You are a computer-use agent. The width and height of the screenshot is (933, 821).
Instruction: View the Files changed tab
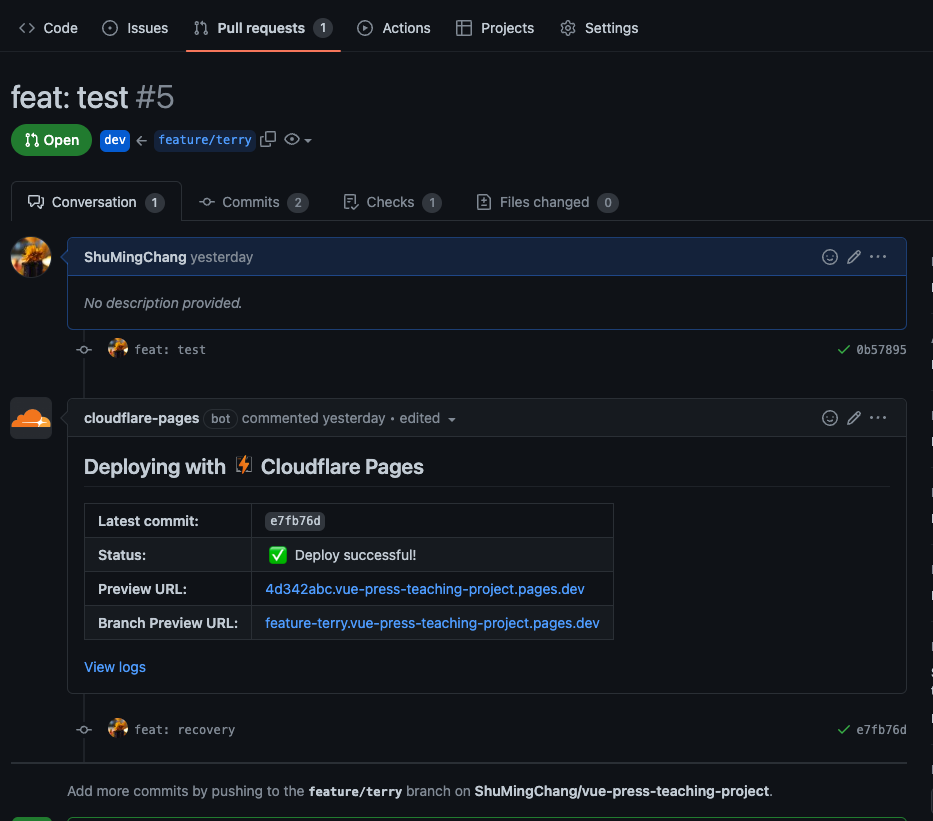pos(547,202)
